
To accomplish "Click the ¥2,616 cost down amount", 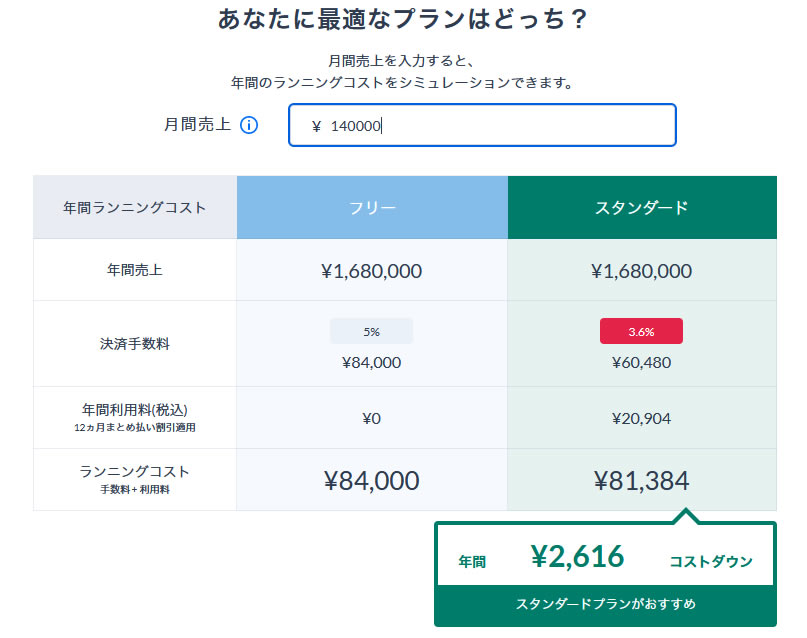I will [x=577, y=557].
